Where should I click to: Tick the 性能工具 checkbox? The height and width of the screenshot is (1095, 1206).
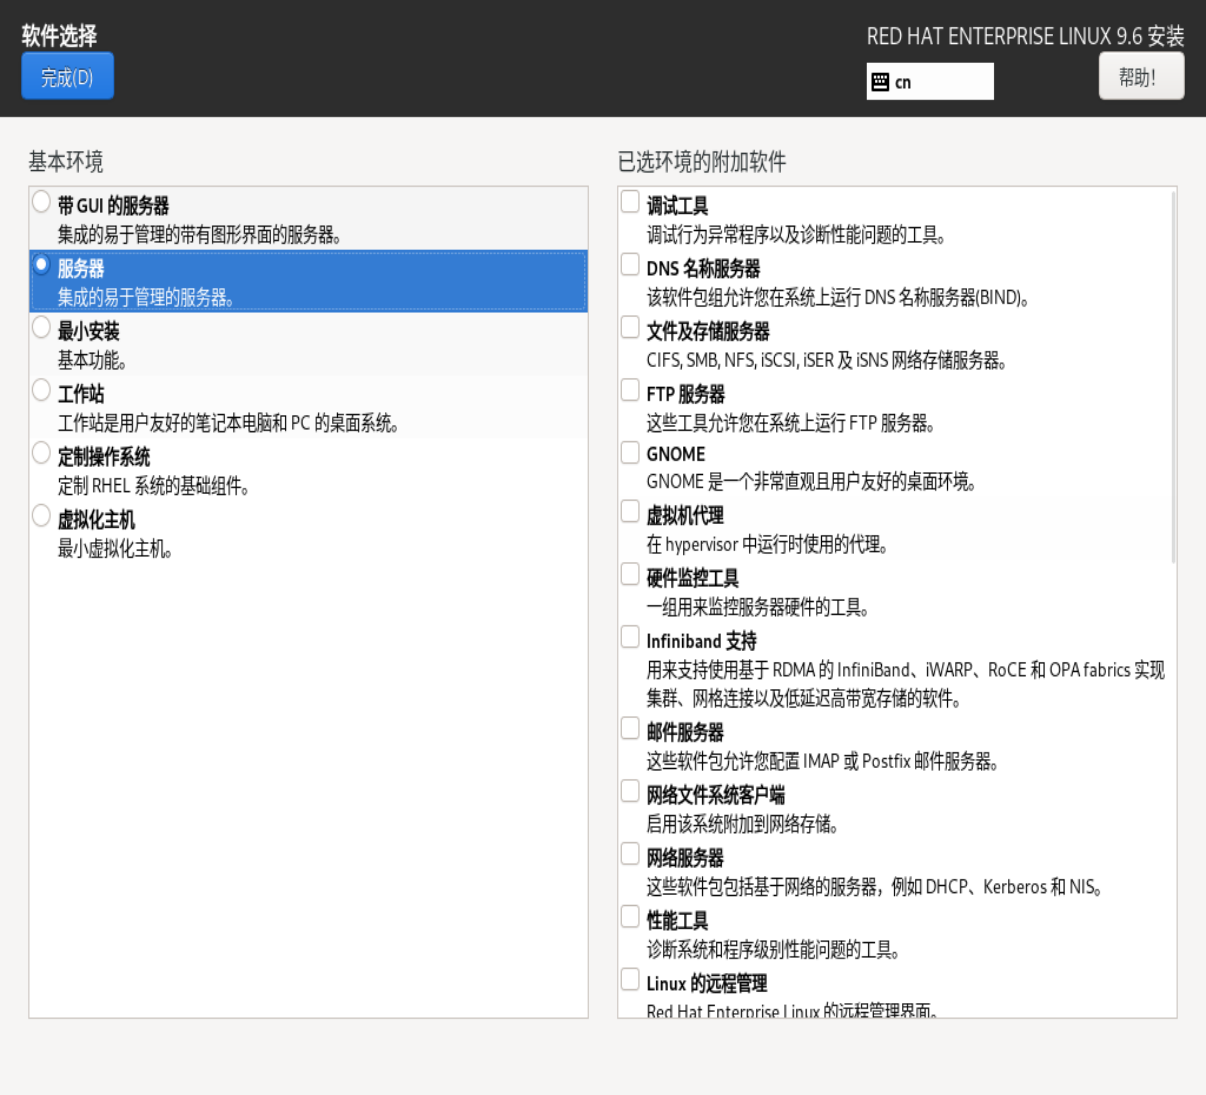coord(630,918)
